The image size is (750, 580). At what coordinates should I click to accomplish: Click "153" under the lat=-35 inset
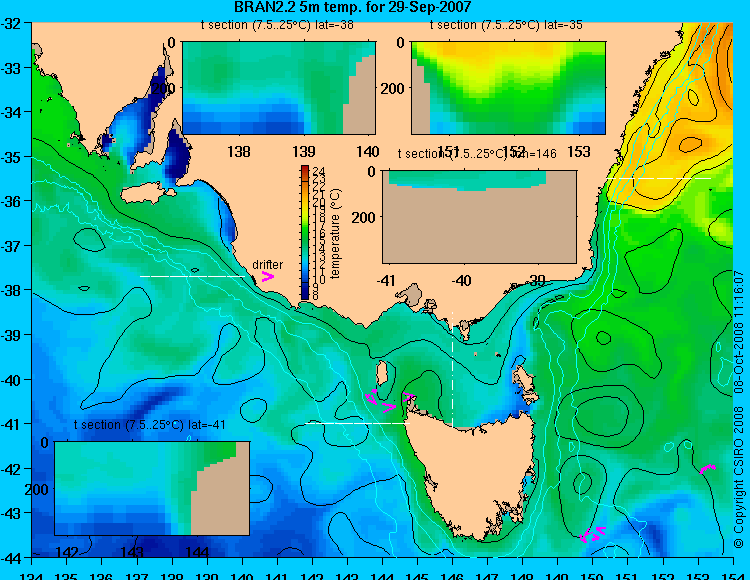point(578,152)
